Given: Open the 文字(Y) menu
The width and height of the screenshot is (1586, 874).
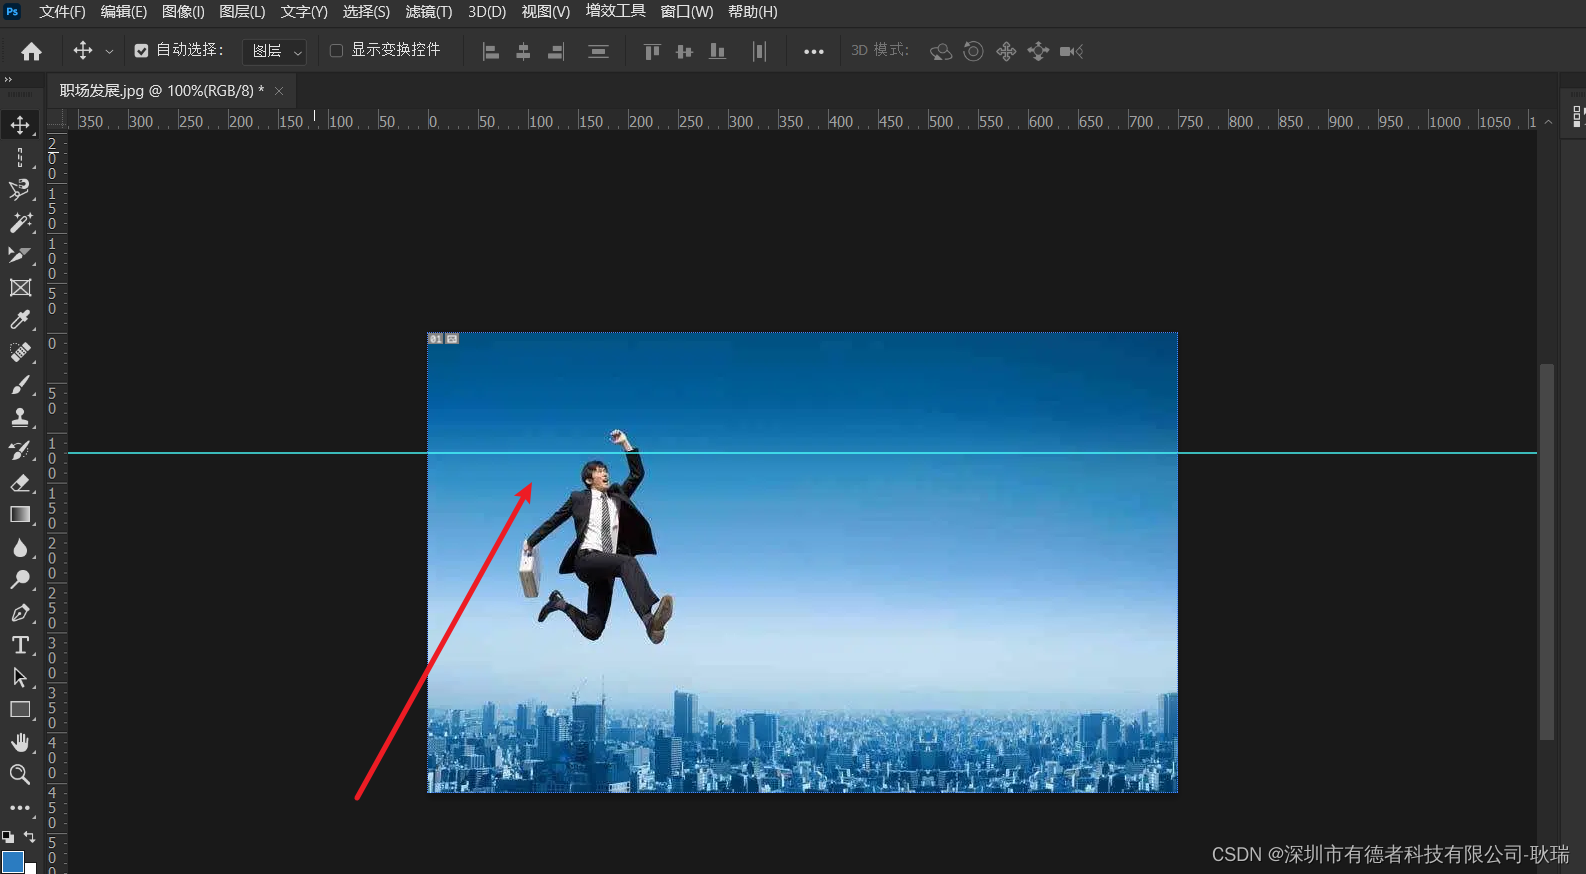Looking at the screenshot, I should 304,12.
